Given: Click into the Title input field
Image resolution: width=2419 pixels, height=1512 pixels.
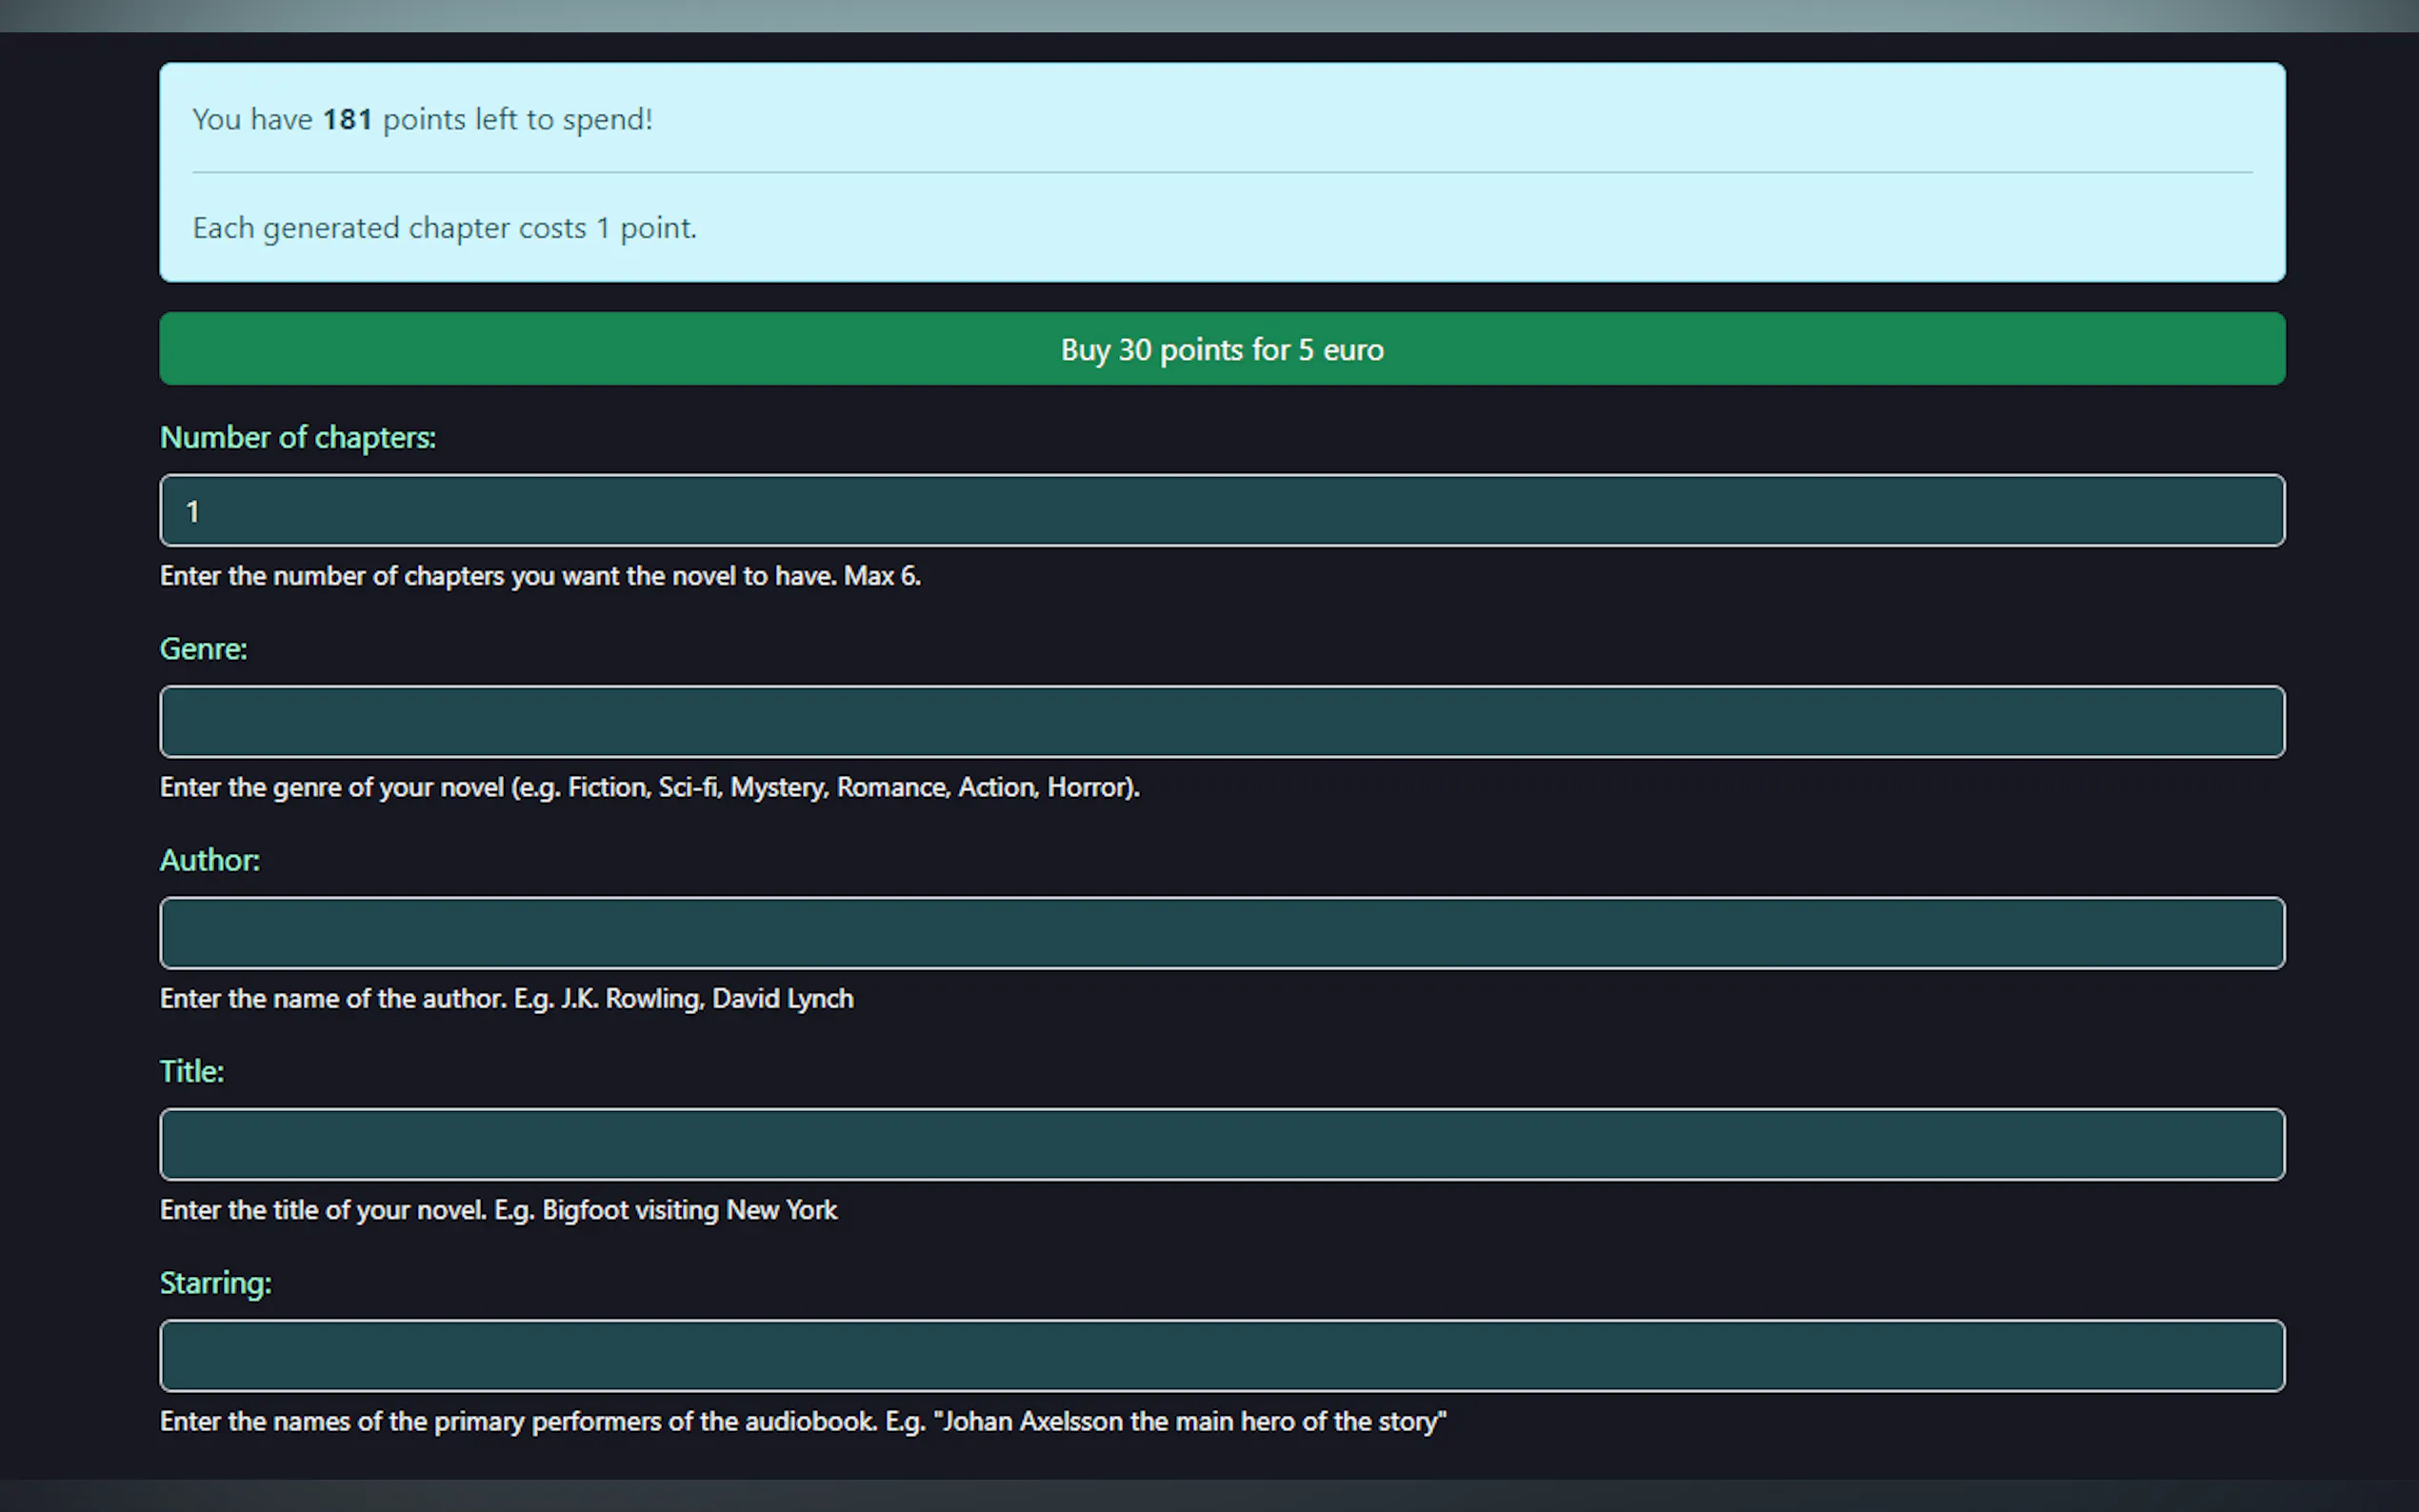Looking at the screenshot, I should click(x=1221, y=1144).
